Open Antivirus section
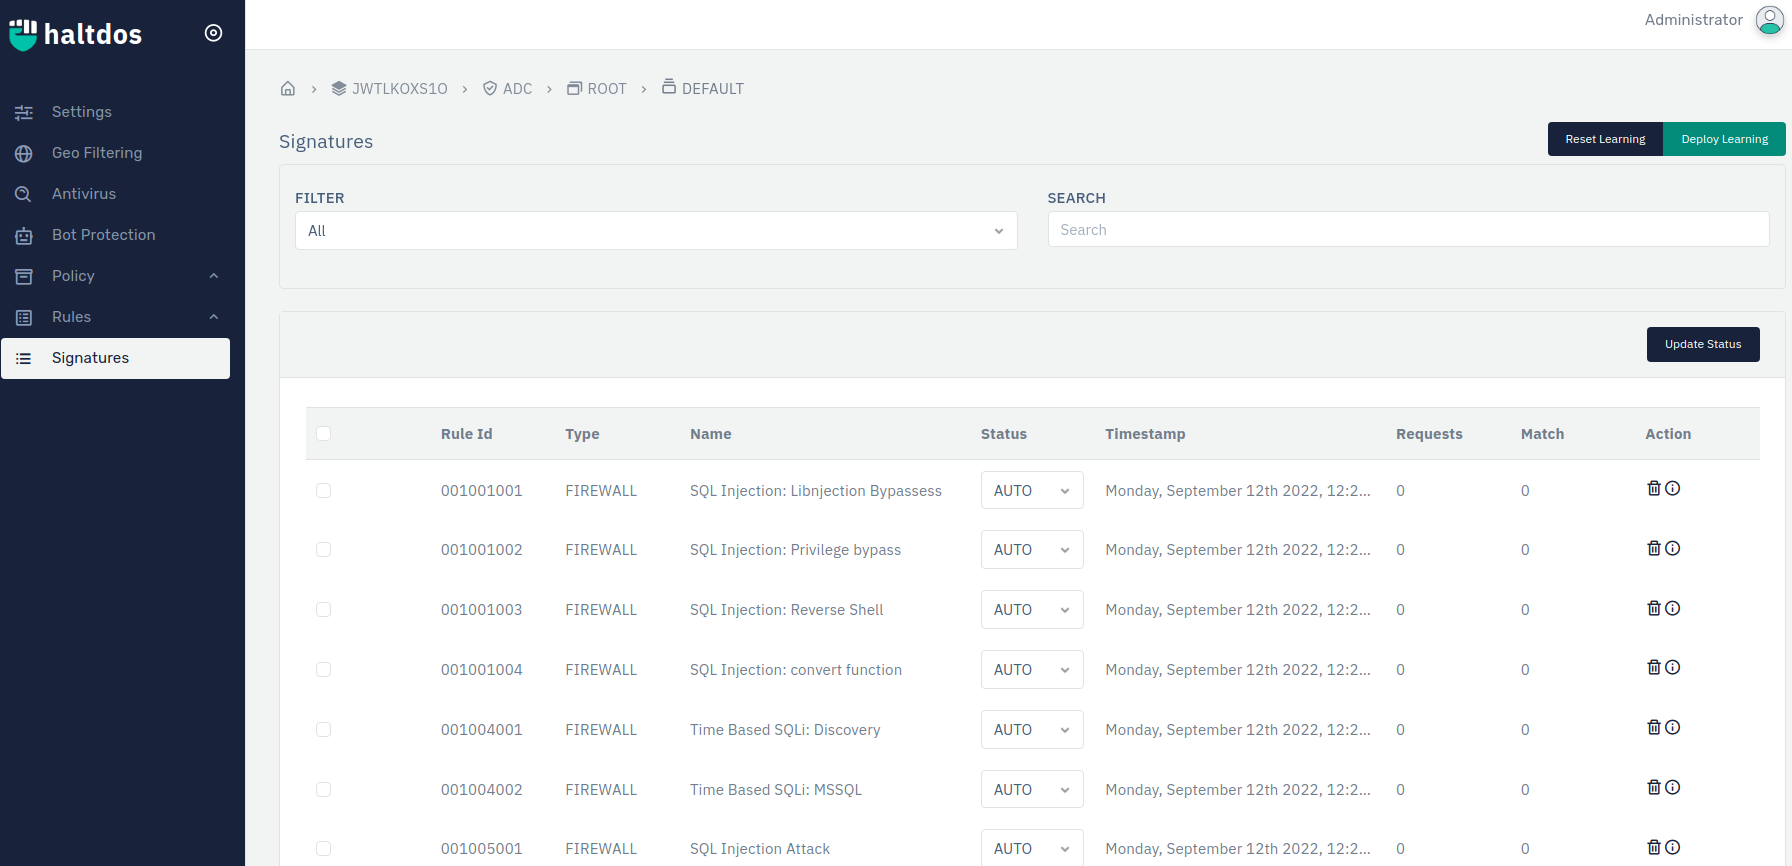Viewport: 1792px width, 866px height. [x=84, y=194]
